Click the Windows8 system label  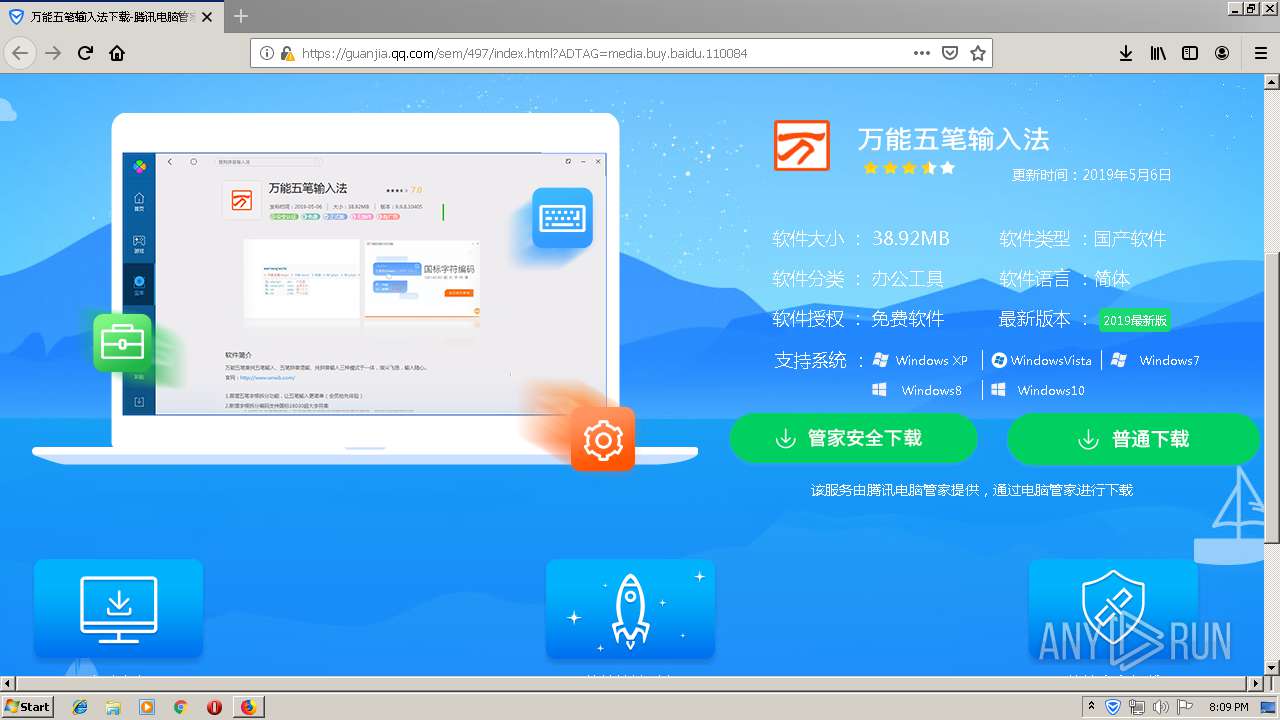point(917,390)
